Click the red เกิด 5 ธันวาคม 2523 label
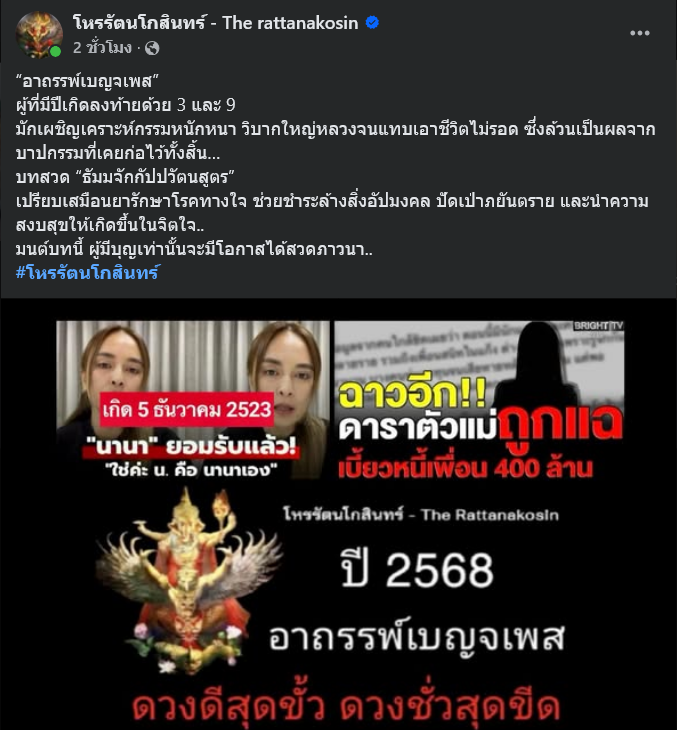This screenshot has height=730, width=677. pos(187,410)
